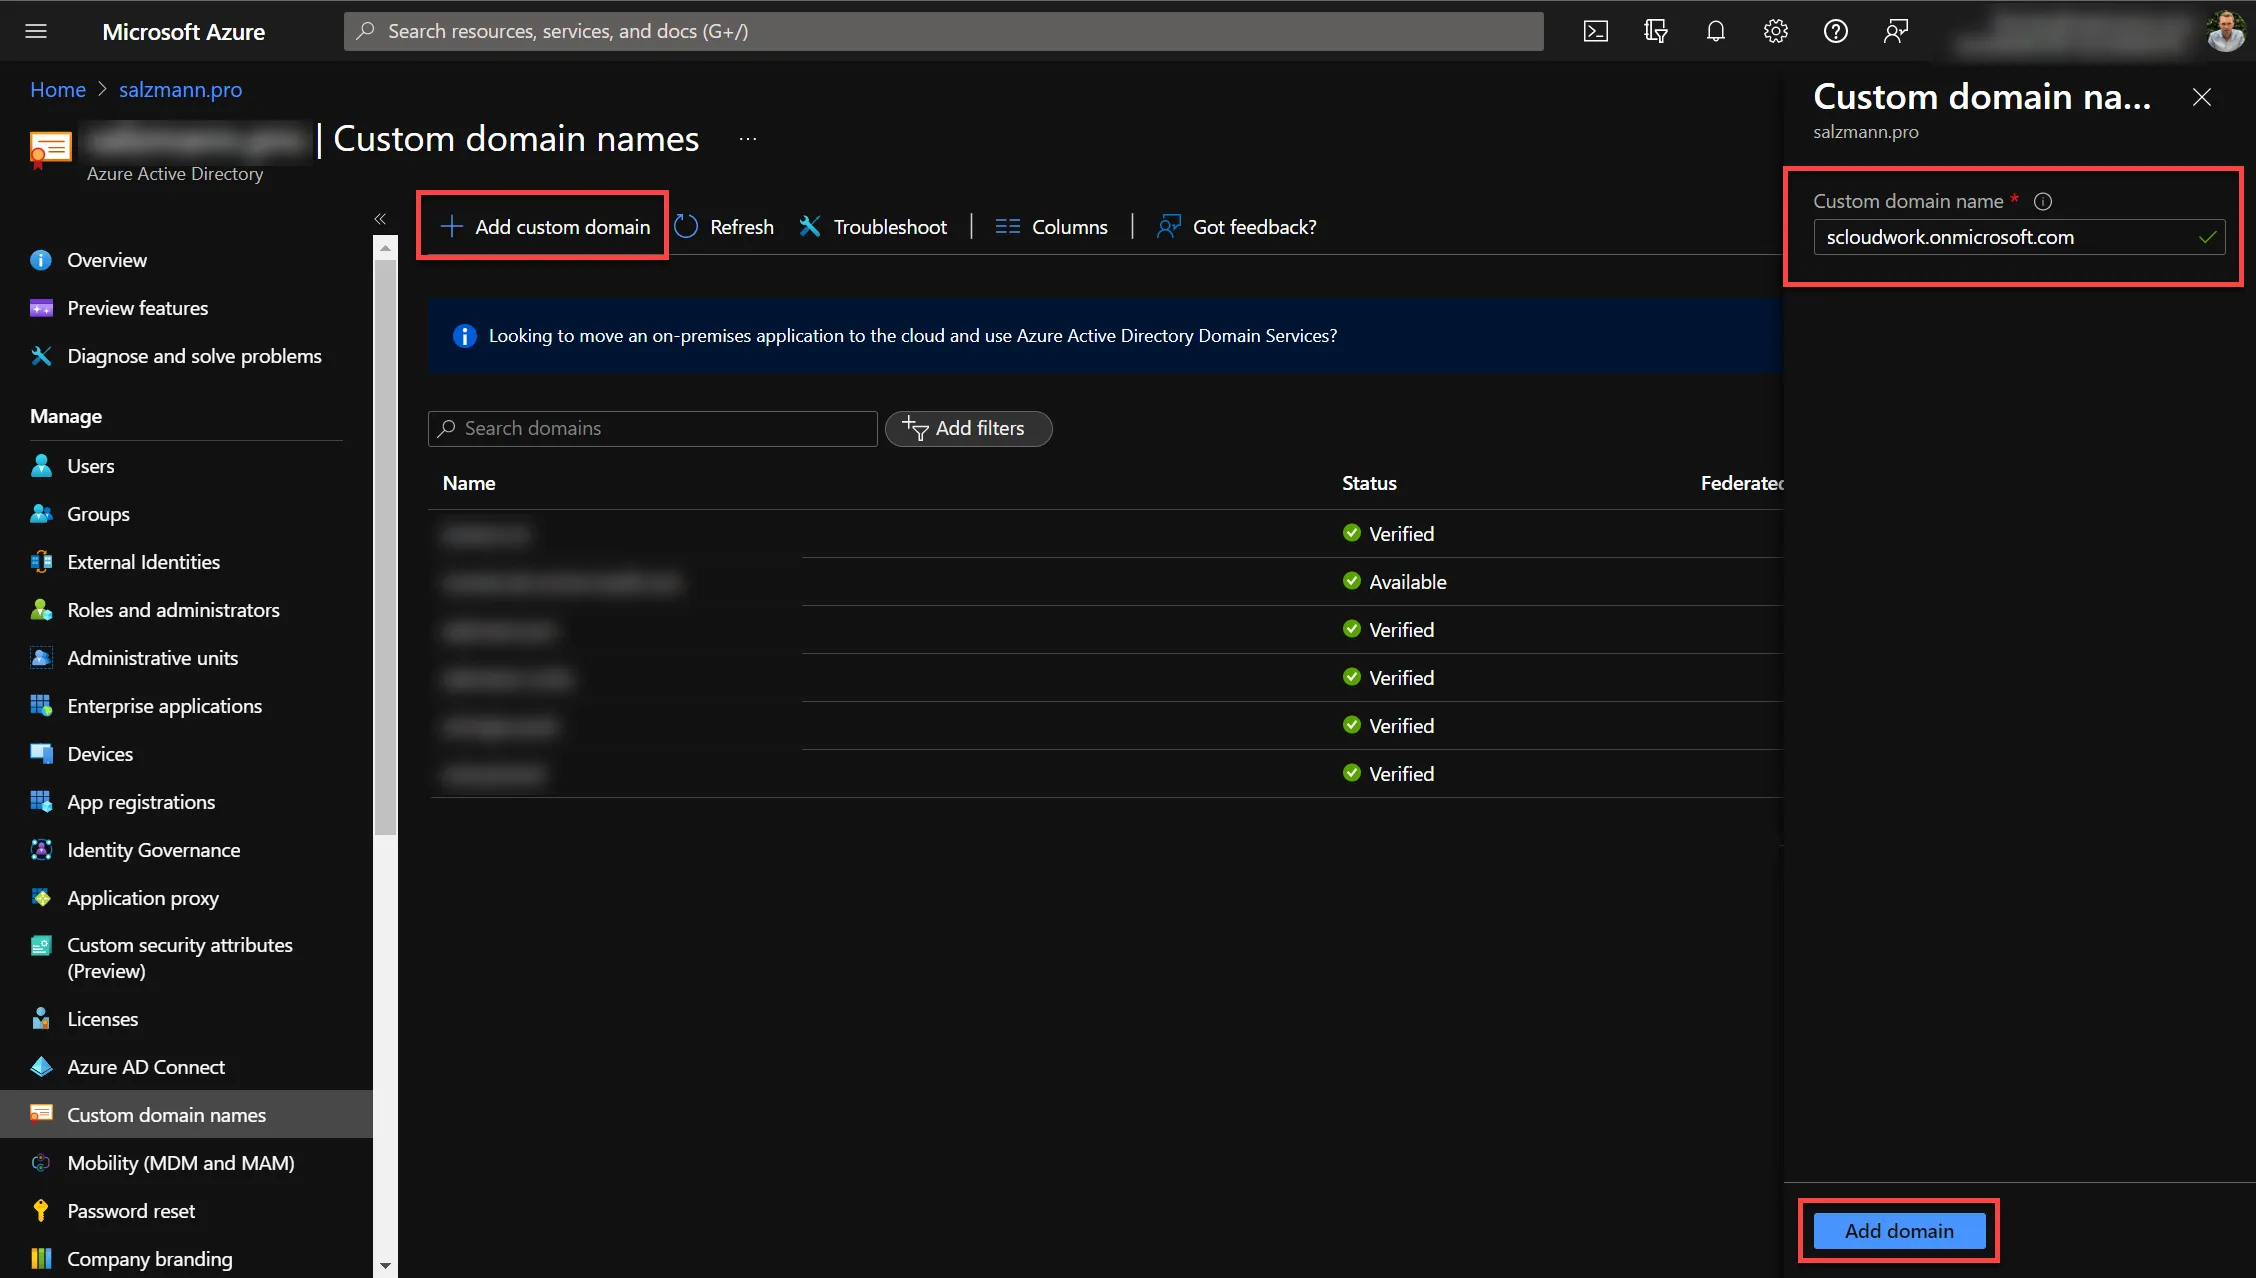This screenshot has height=1278, width=2256.
Task: Click the Available status row
Action: [x=1106, y=582]
